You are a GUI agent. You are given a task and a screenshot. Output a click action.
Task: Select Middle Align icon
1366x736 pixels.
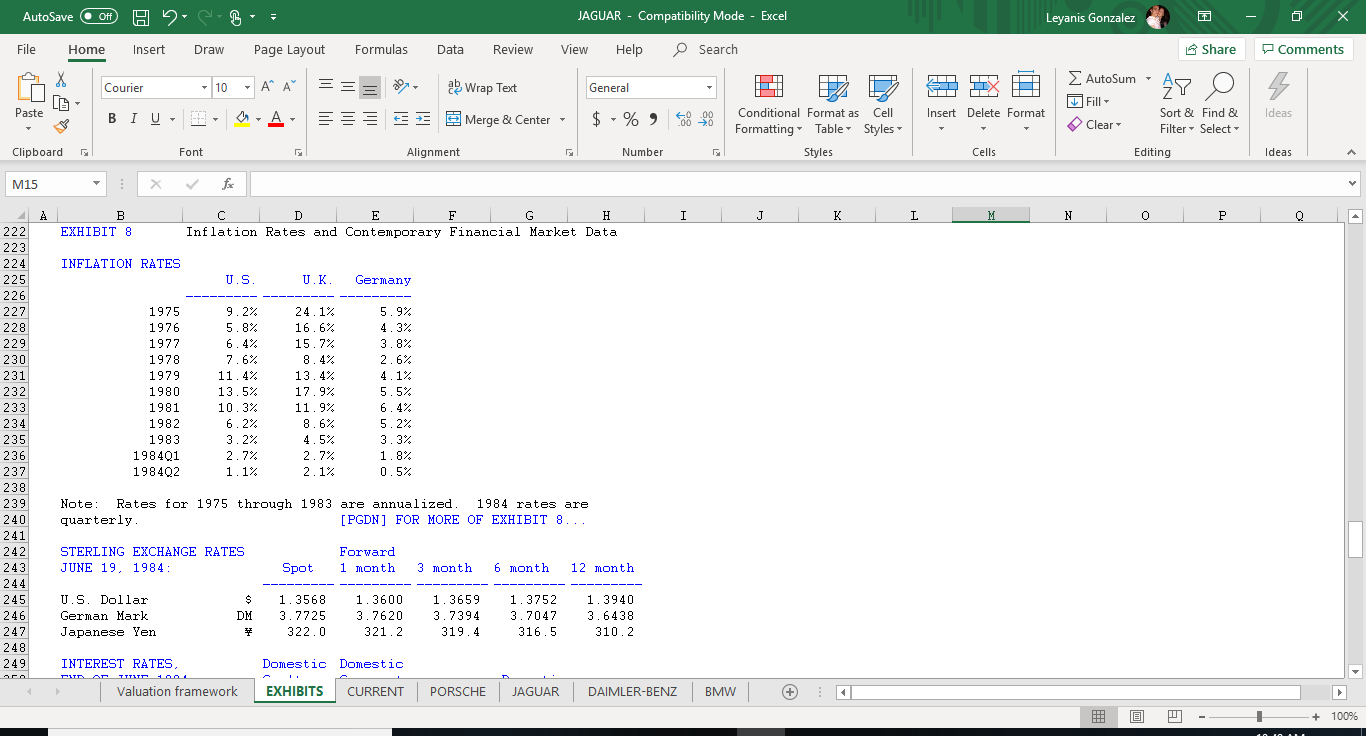click(x=348, y=88)
